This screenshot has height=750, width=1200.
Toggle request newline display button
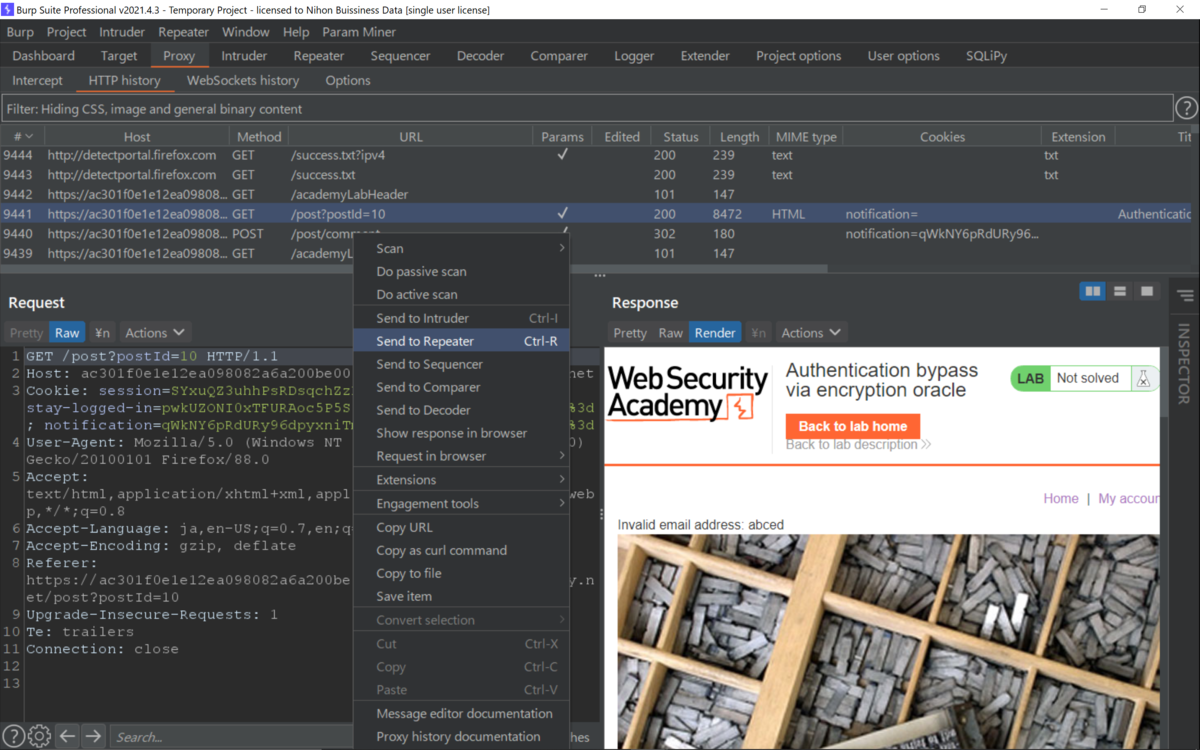pos(102,333)
